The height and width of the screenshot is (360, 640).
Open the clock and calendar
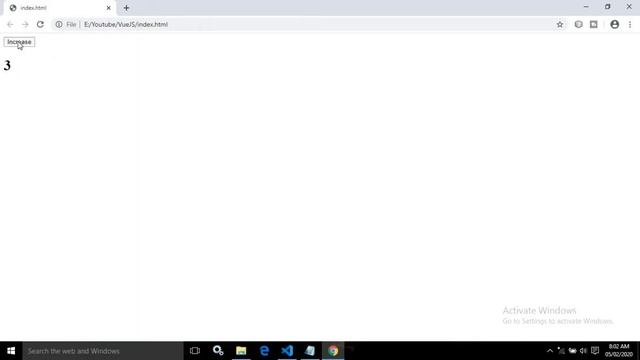(x=619, y=351)
